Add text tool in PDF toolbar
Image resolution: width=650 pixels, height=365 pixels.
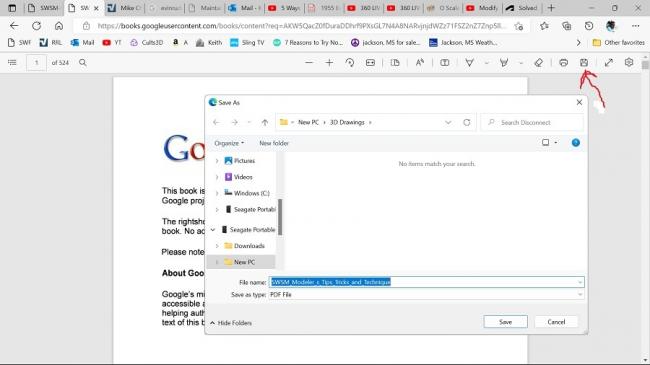coord(444,63)
